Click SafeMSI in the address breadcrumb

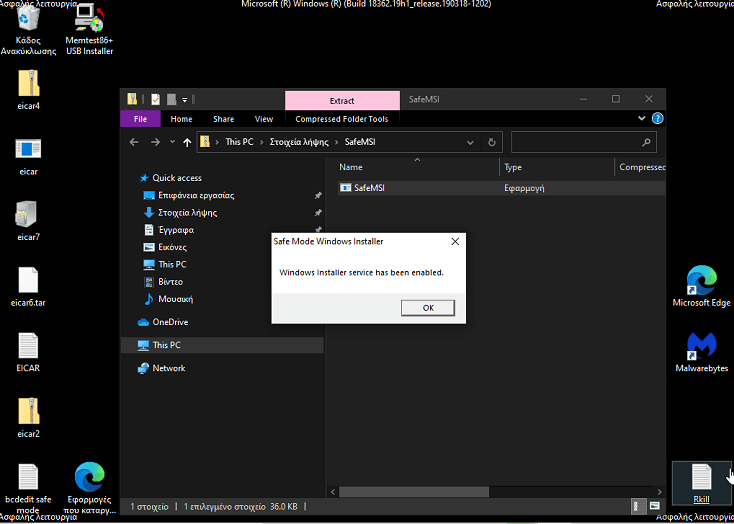coord(360,142)
